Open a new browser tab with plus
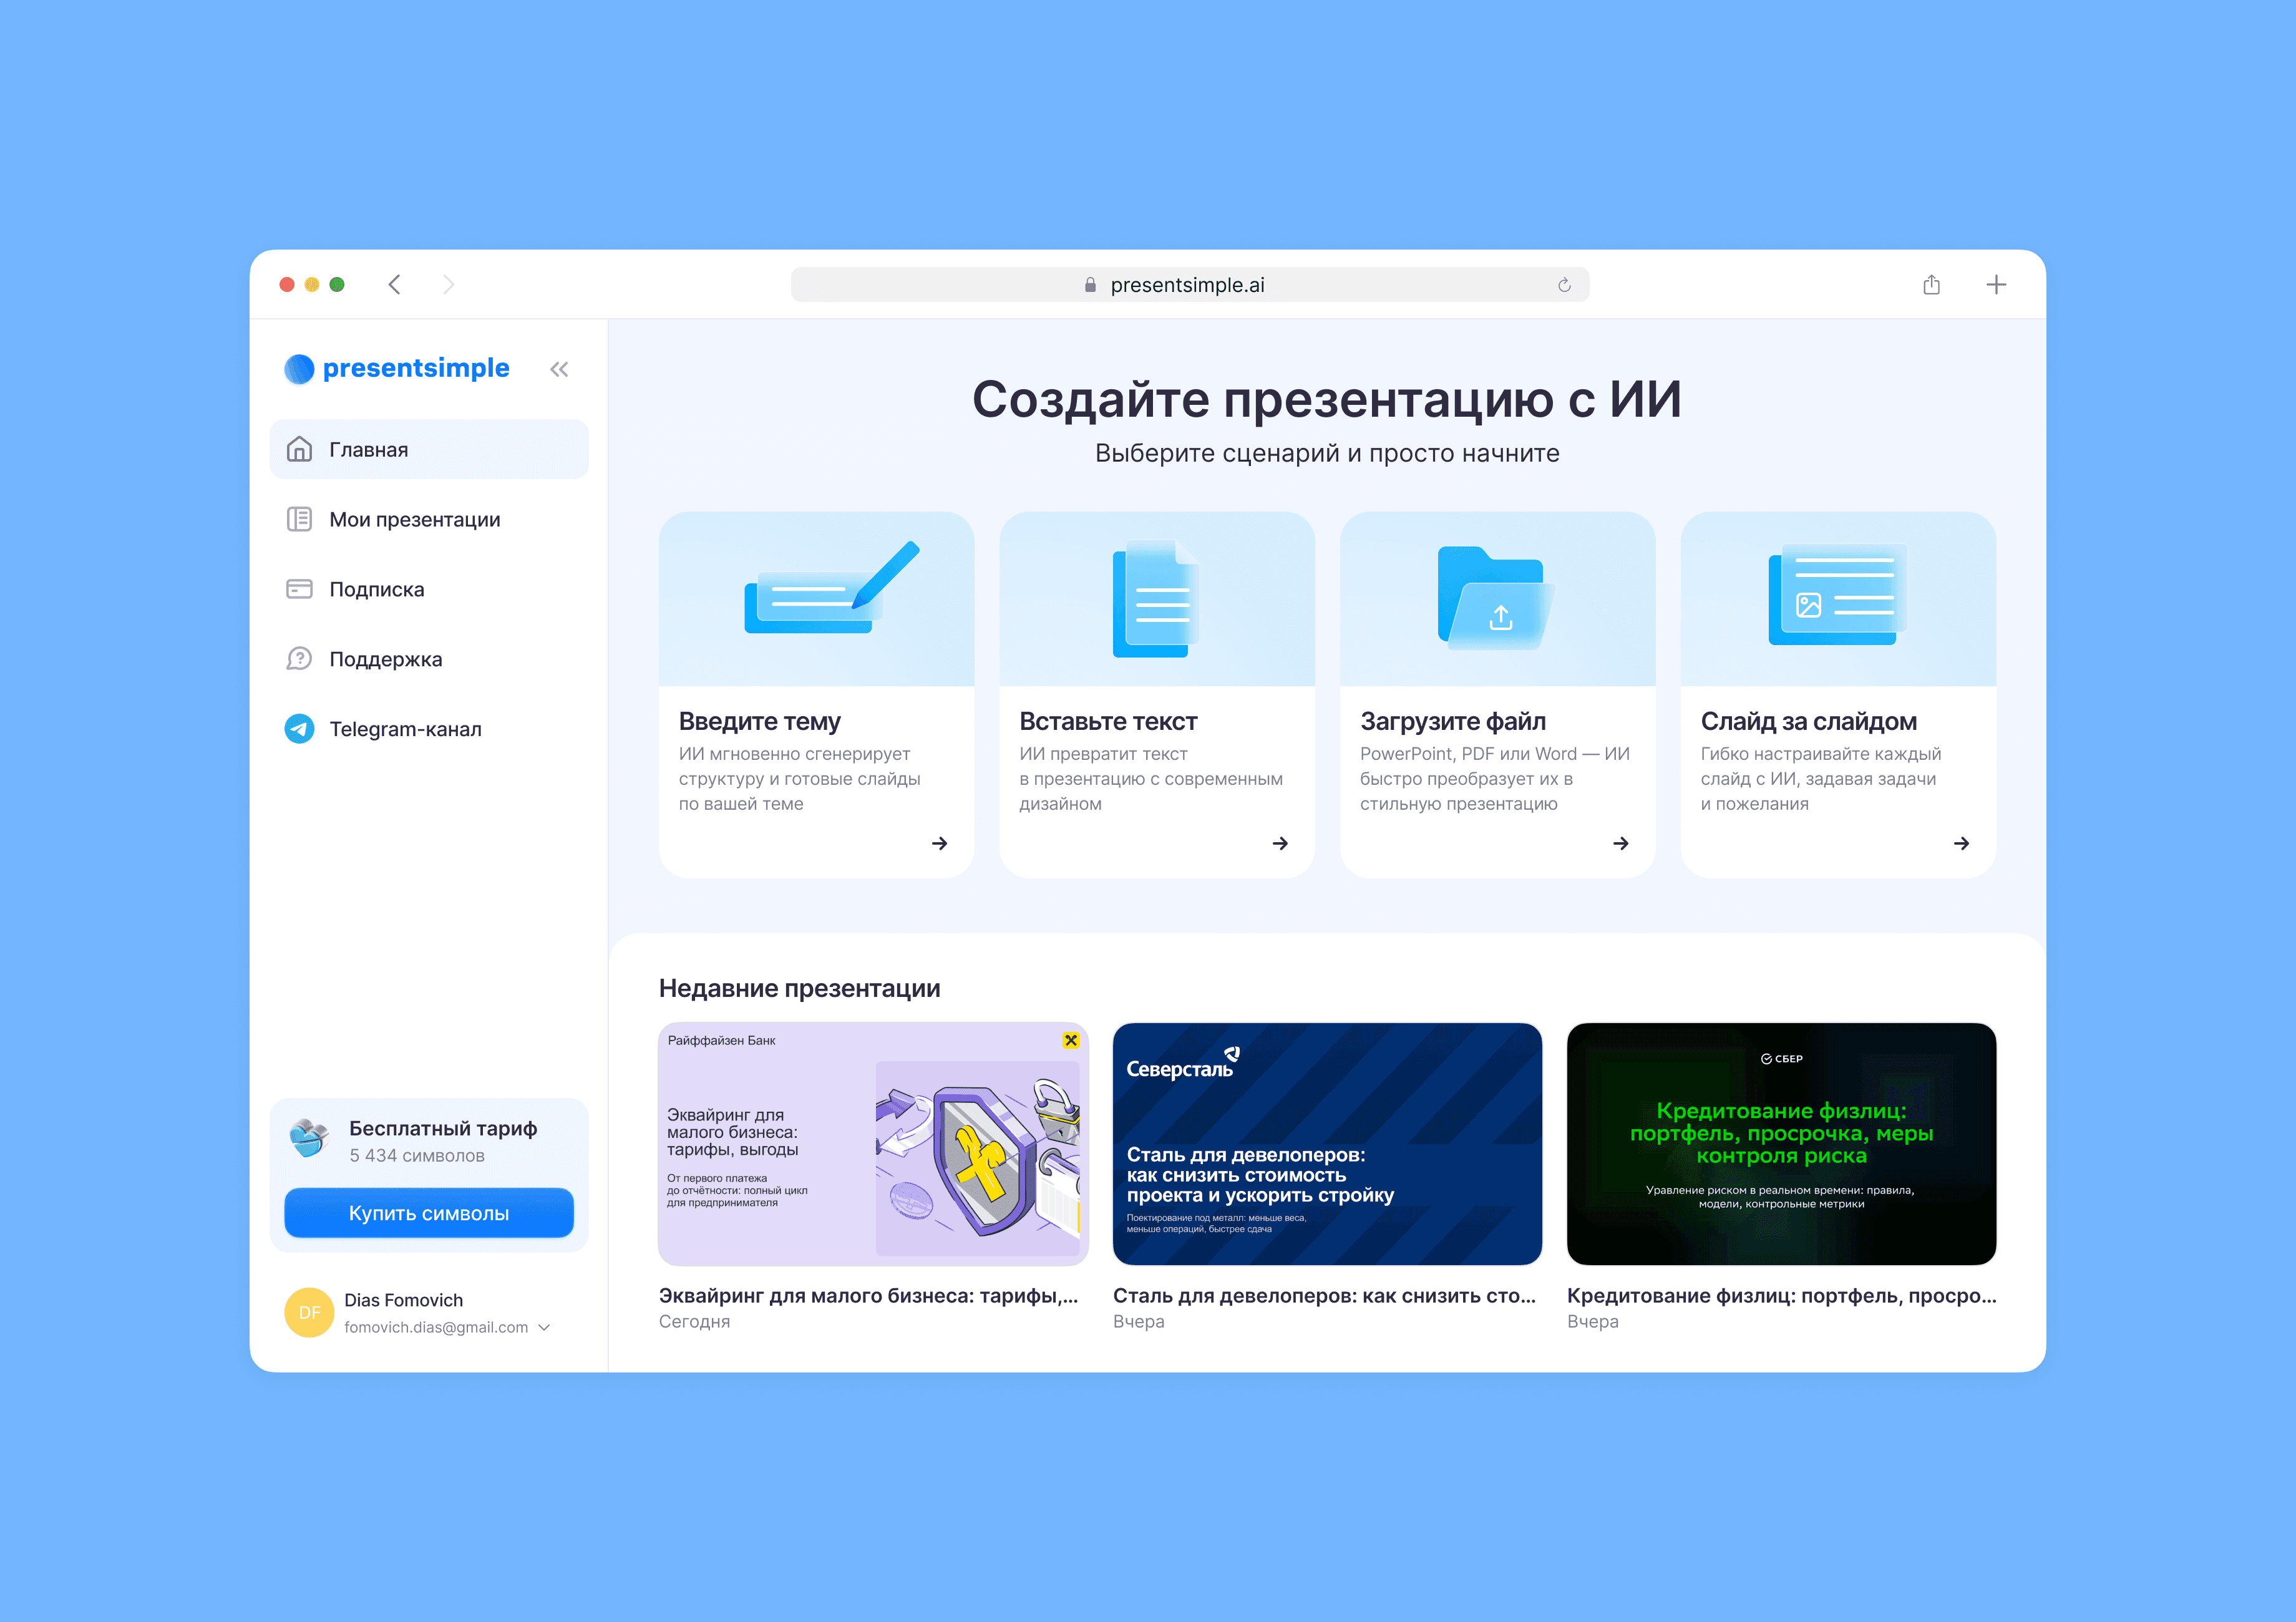The image size is (2296, 1622). 1995,285
